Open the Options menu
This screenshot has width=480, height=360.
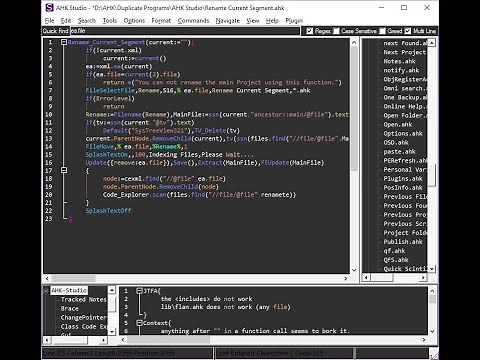point(134,21)
